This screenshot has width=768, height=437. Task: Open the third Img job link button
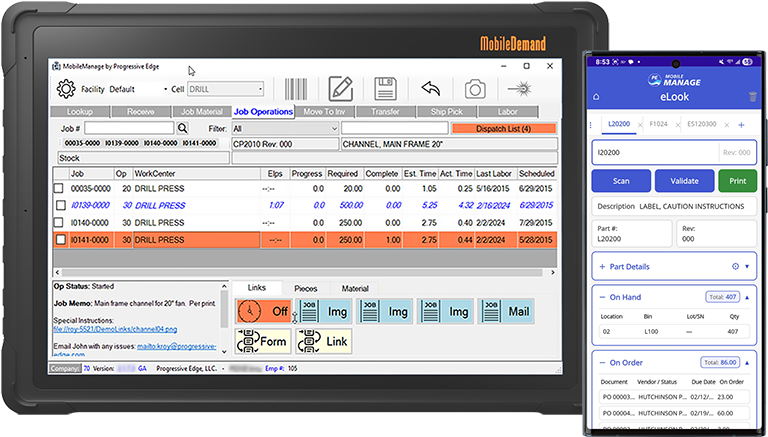(x=445, y=311)
